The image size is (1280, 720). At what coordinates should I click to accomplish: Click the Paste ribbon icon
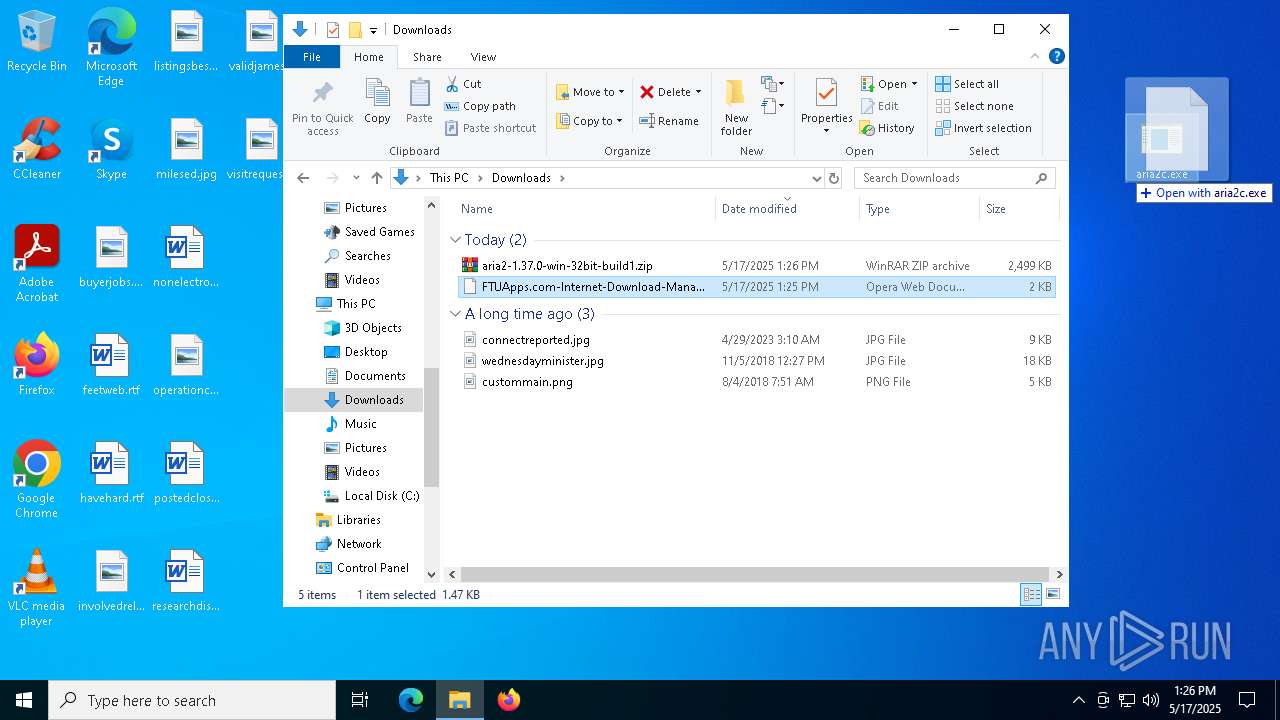coord(419,101)
